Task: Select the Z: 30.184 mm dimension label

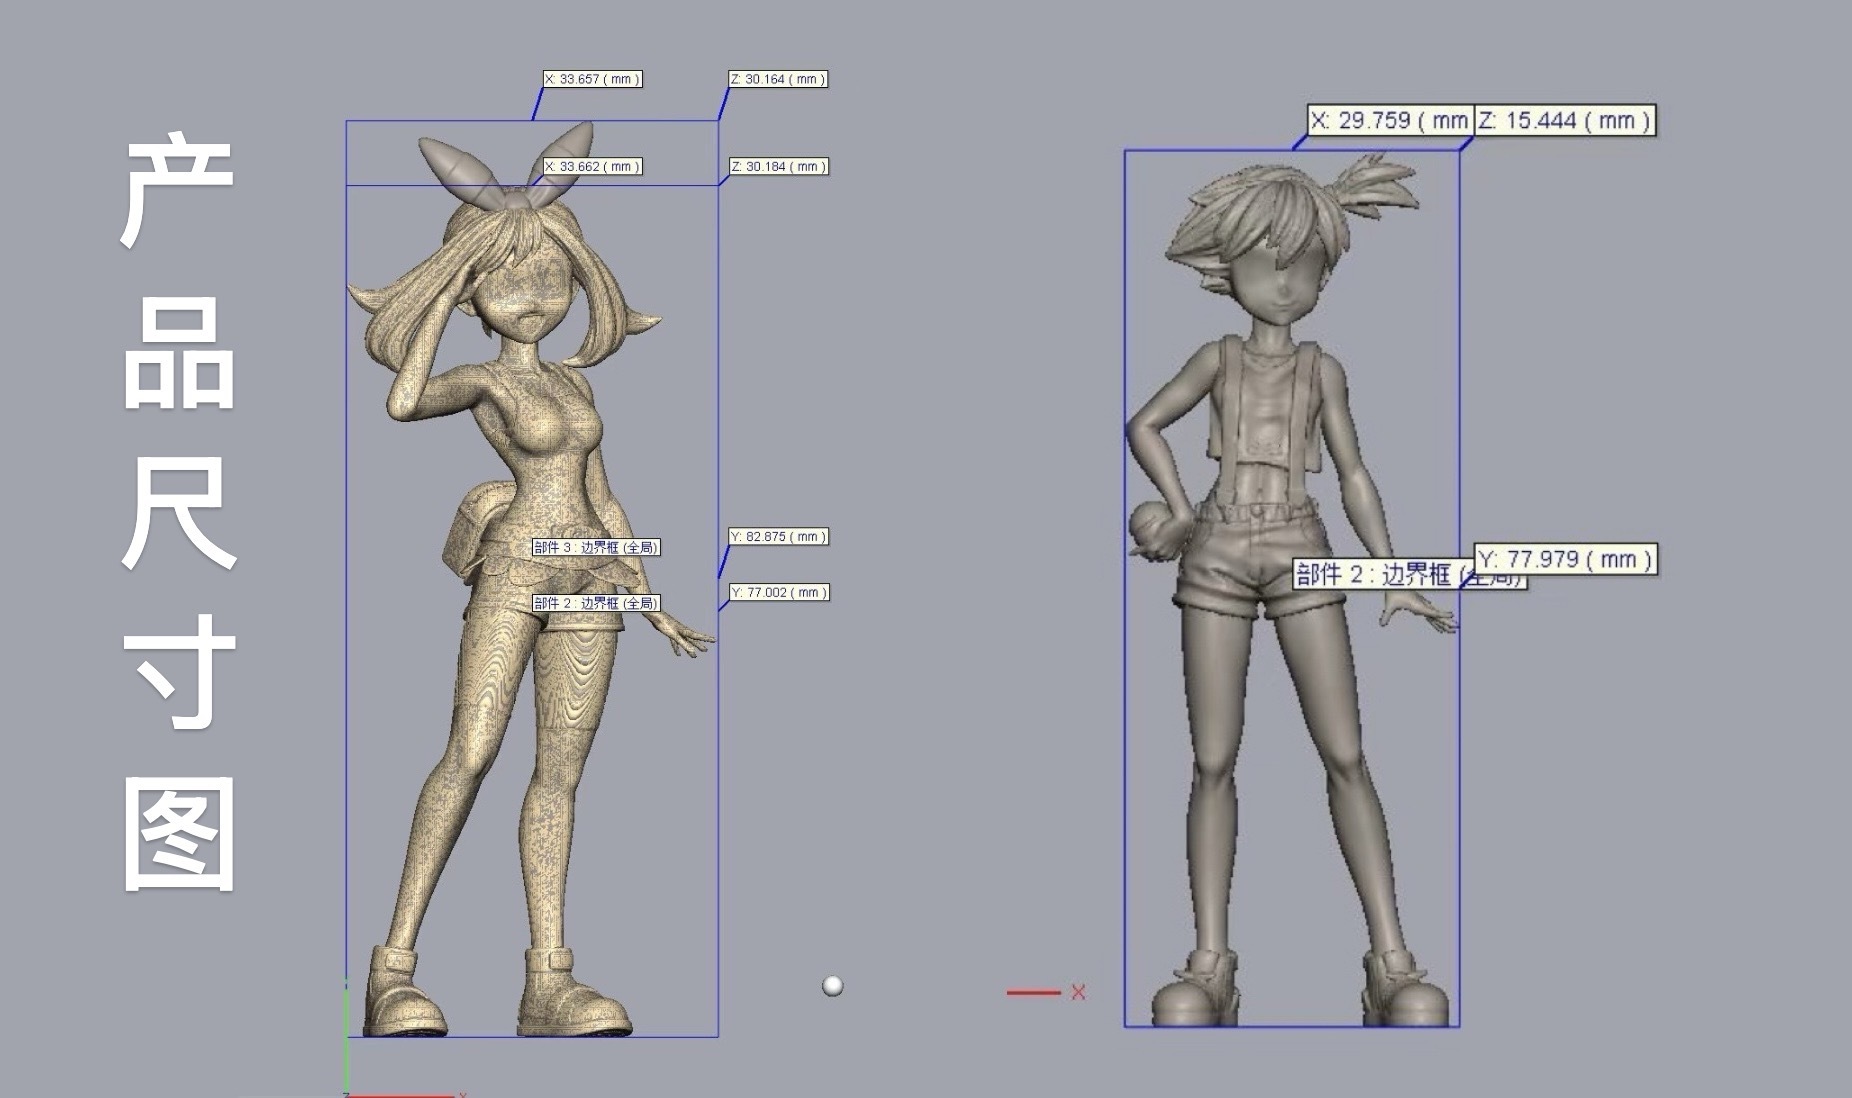Action: [778, 167]
